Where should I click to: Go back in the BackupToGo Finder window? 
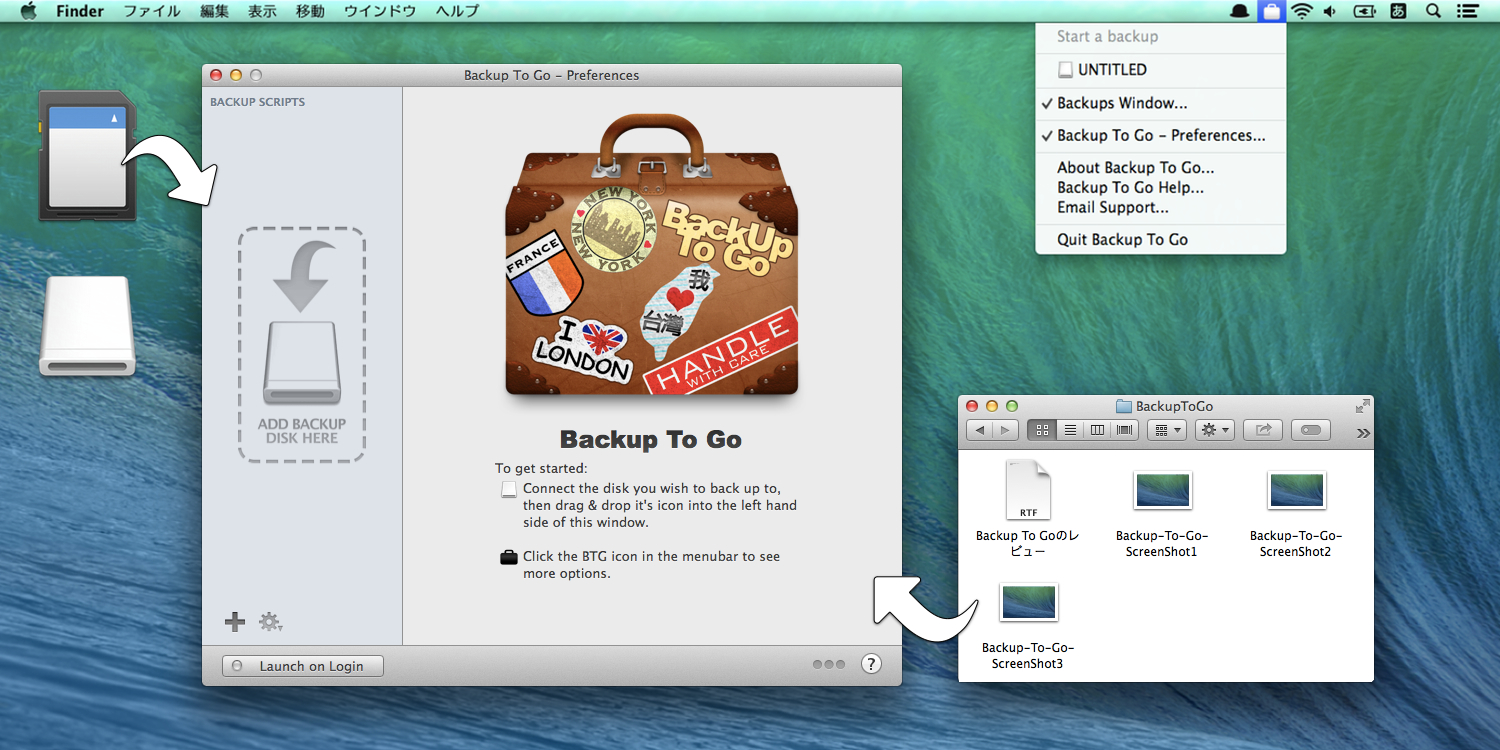point(980,430)
